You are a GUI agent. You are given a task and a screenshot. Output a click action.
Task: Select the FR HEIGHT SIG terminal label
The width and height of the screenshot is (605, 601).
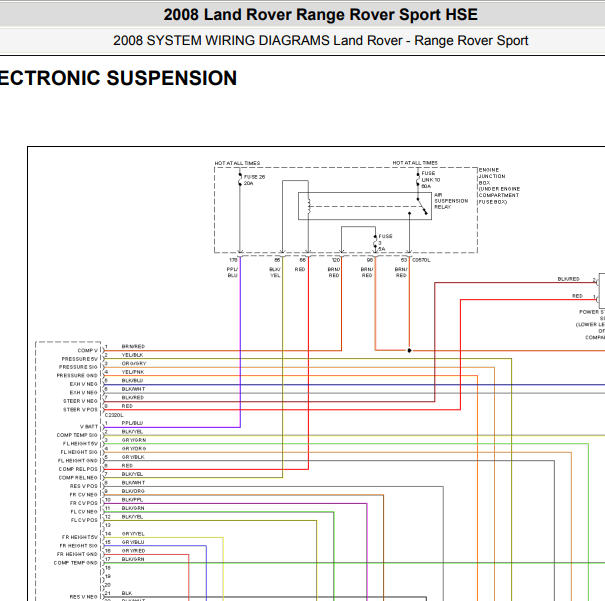pos(79,545)
